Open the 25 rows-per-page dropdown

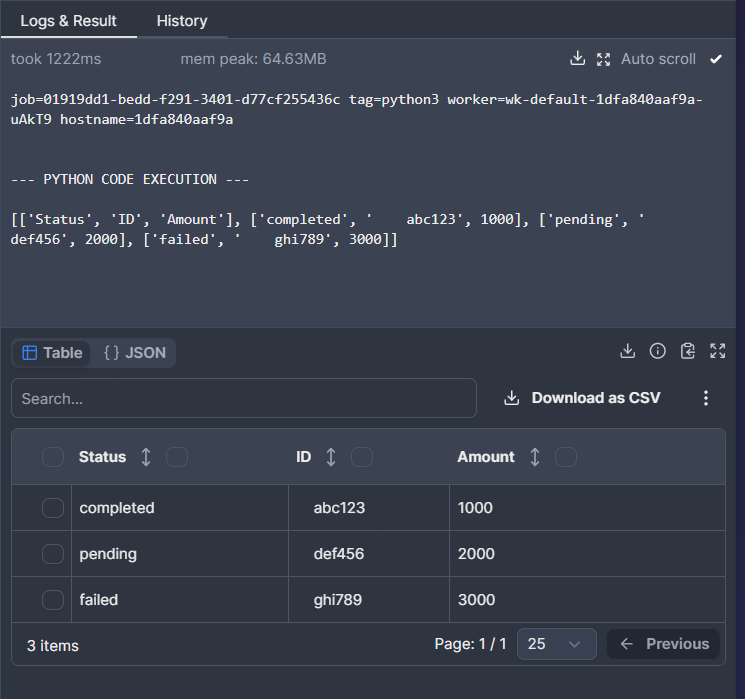tap(556, 644)
